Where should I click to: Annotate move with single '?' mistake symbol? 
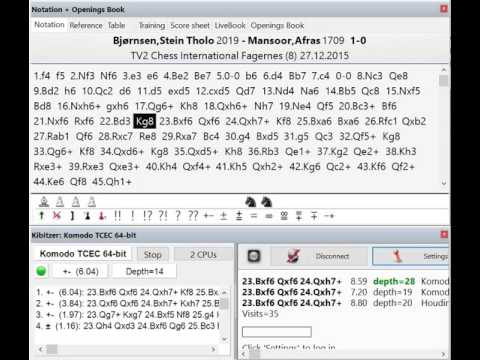tap(178, 215)
